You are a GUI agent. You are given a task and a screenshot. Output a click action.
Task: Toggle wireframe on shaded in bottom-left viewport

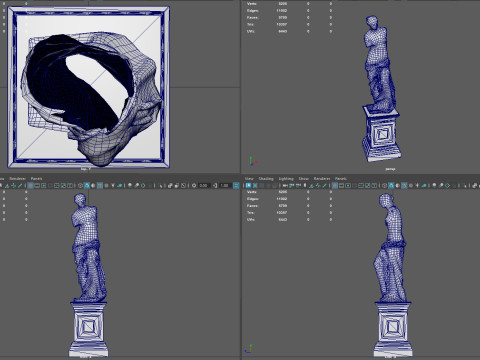click(100, 185)
